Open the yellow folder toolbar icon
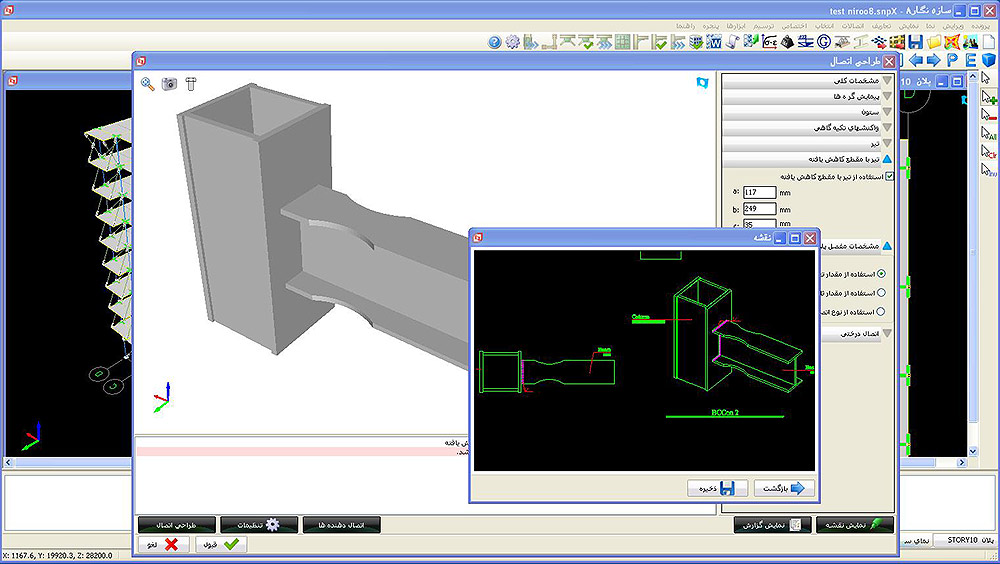Screen dimensions: 1000x564 tap(934, 43)
